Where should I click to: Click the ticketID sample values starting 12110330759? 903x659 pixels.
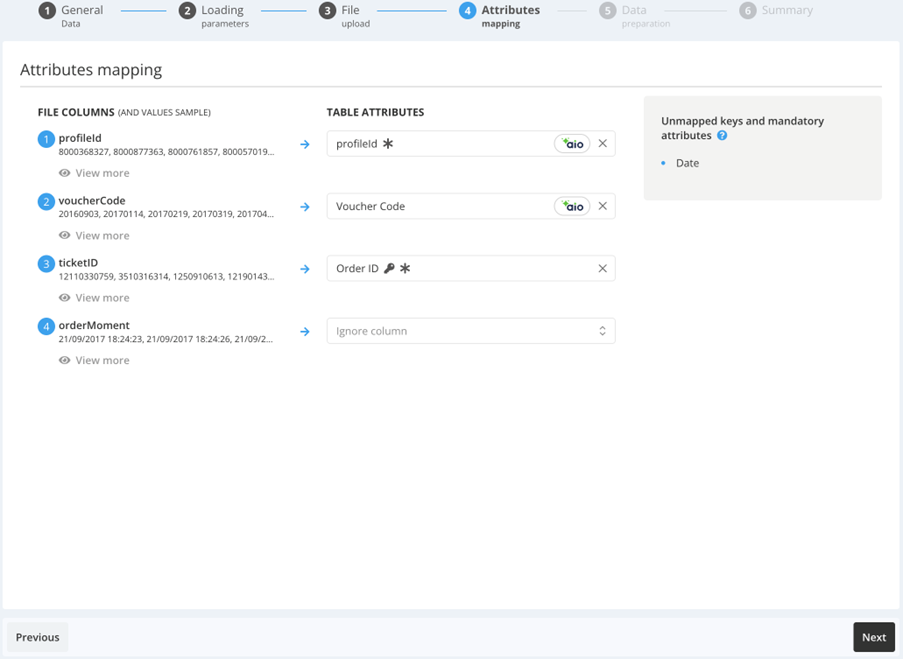click(166, 277)
